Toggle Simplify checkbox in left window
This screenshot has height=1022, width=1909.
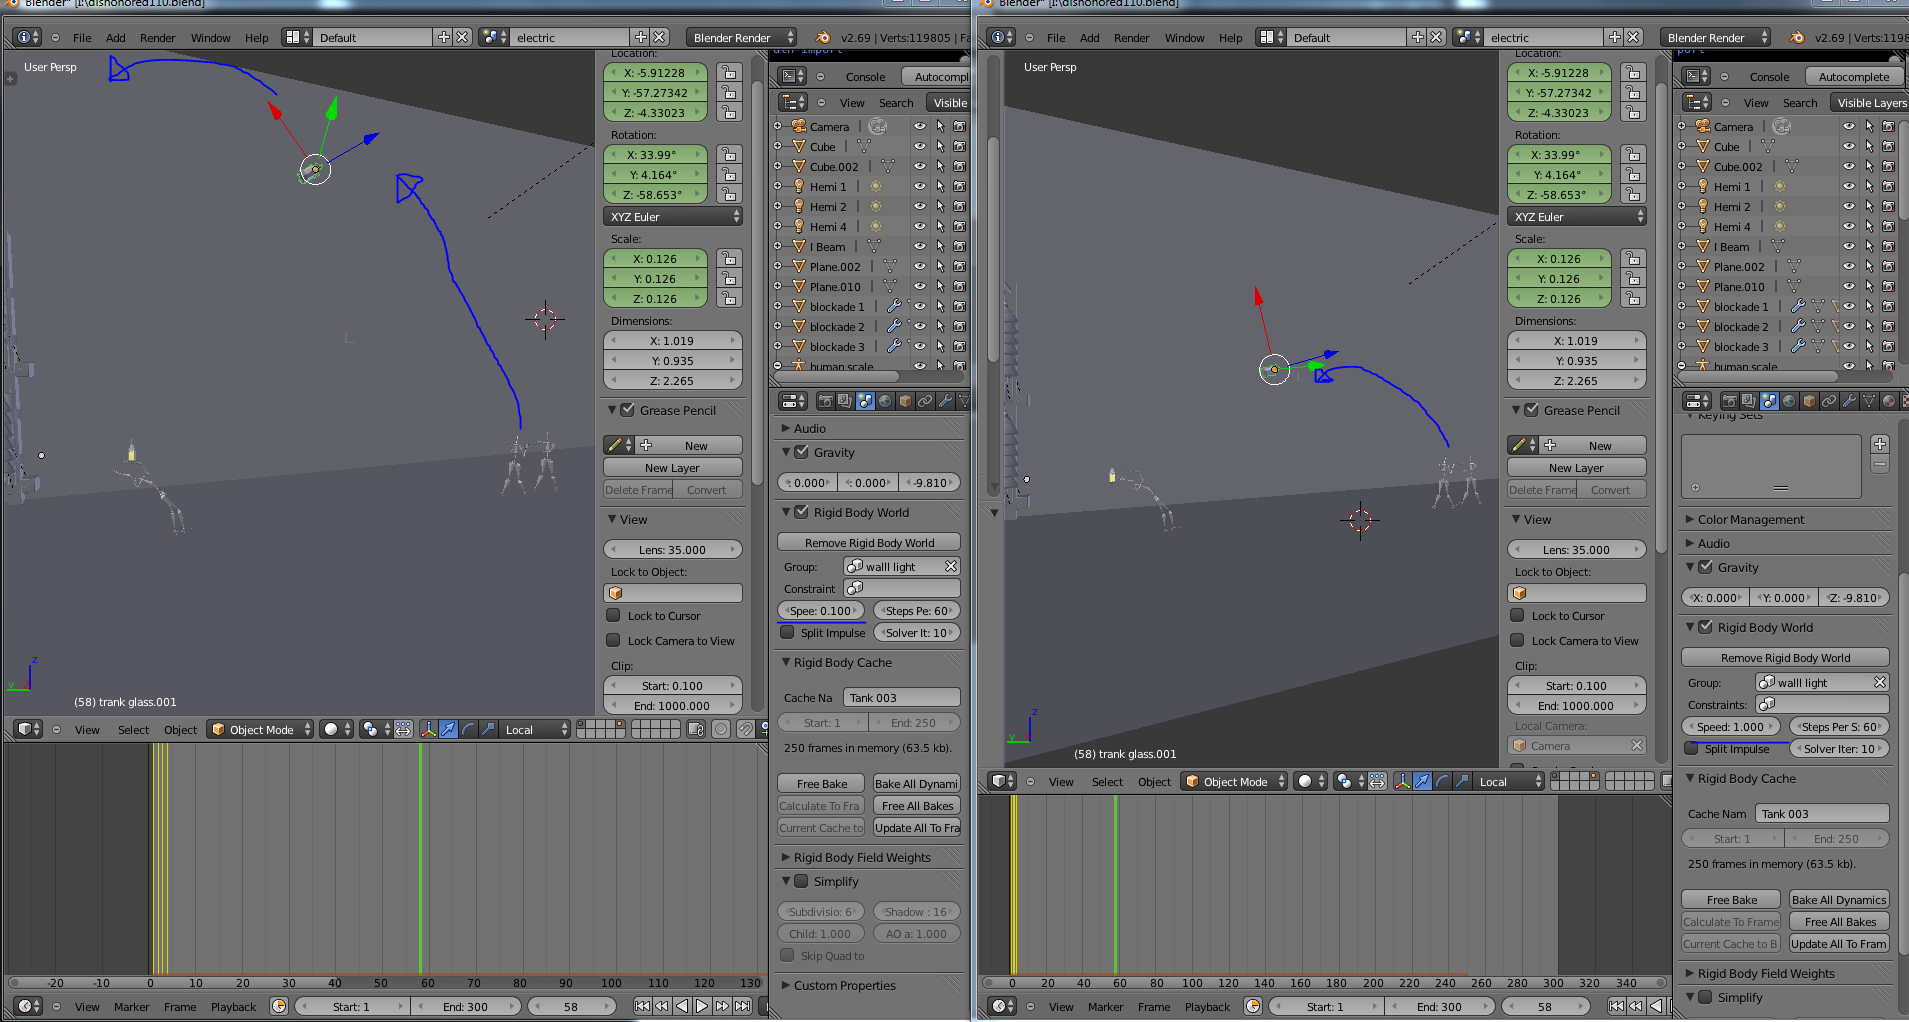click(801, 881)
